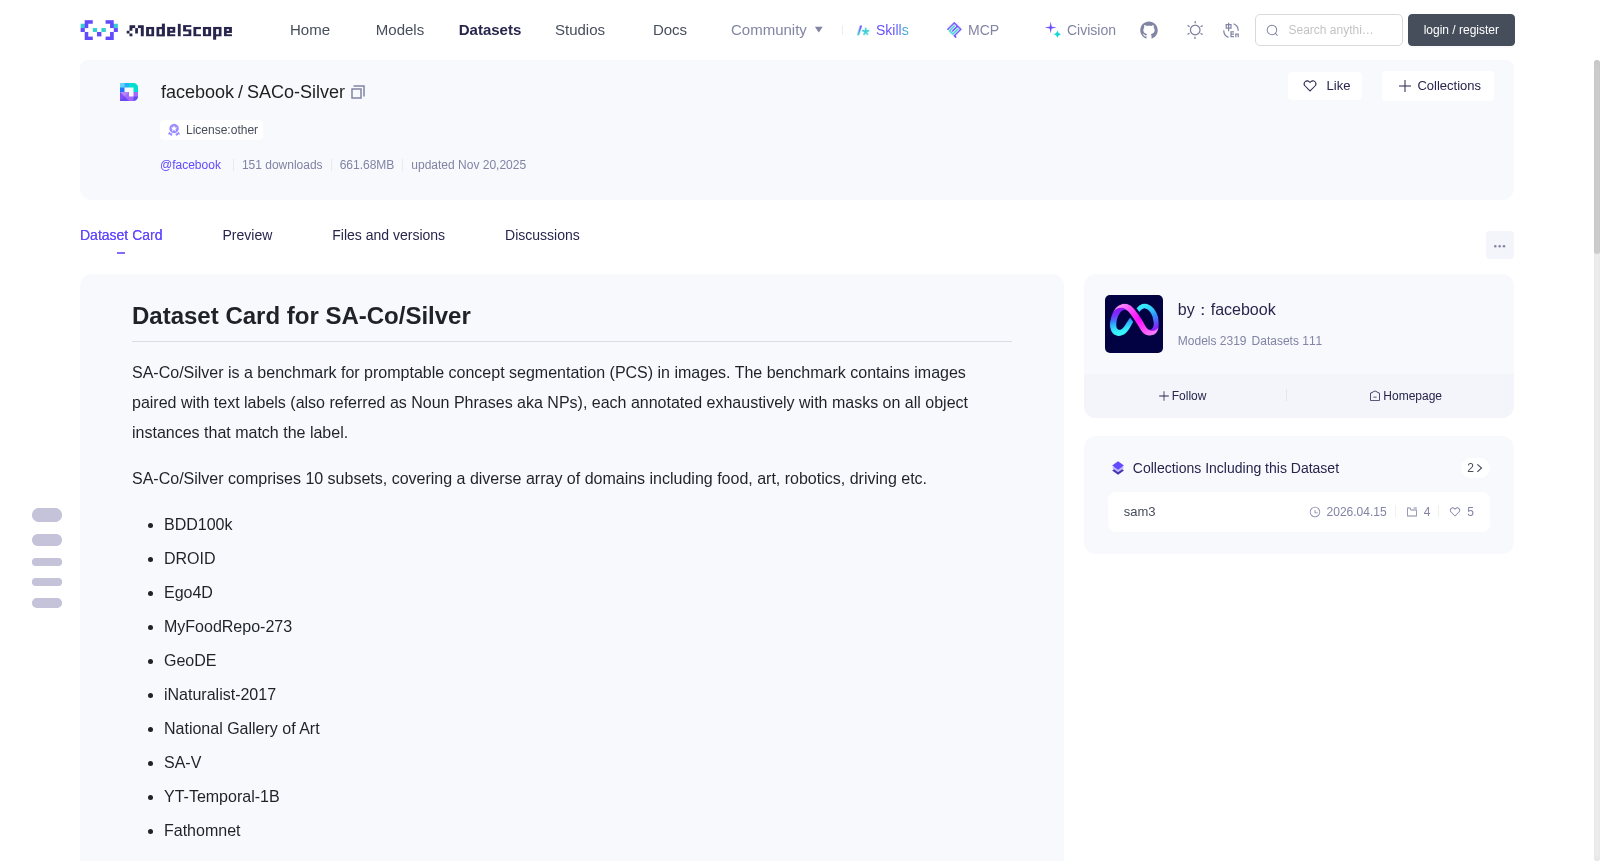The width and height of the screenshot is (1600, 861).
Task: Go to the Home page
Action: pyautogui.click(x=310, y=30)
